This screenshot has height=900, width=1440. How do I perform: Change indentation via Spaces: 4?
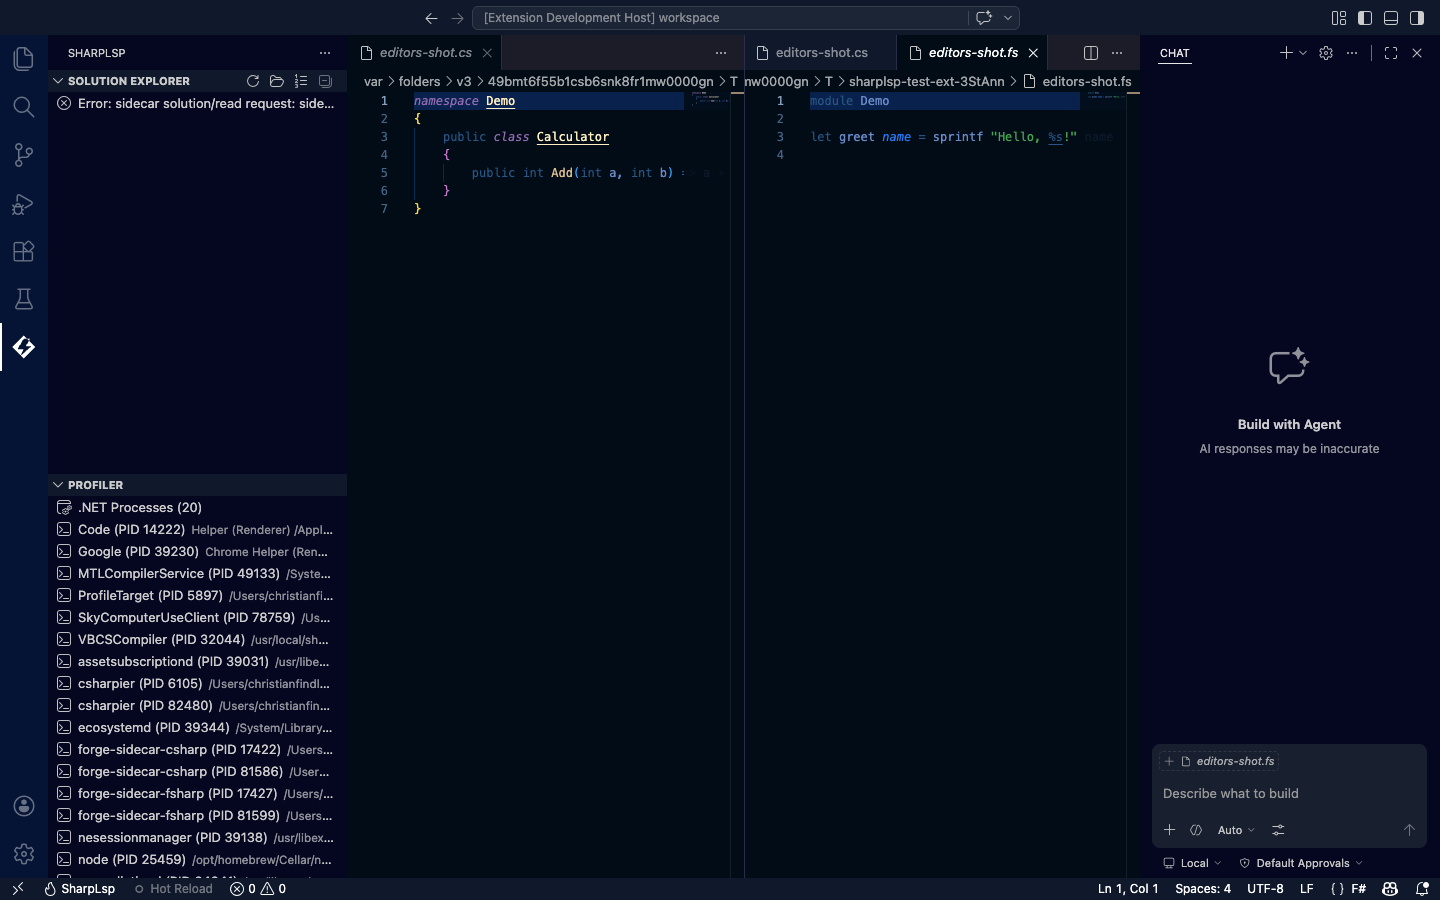point(1203,889)
